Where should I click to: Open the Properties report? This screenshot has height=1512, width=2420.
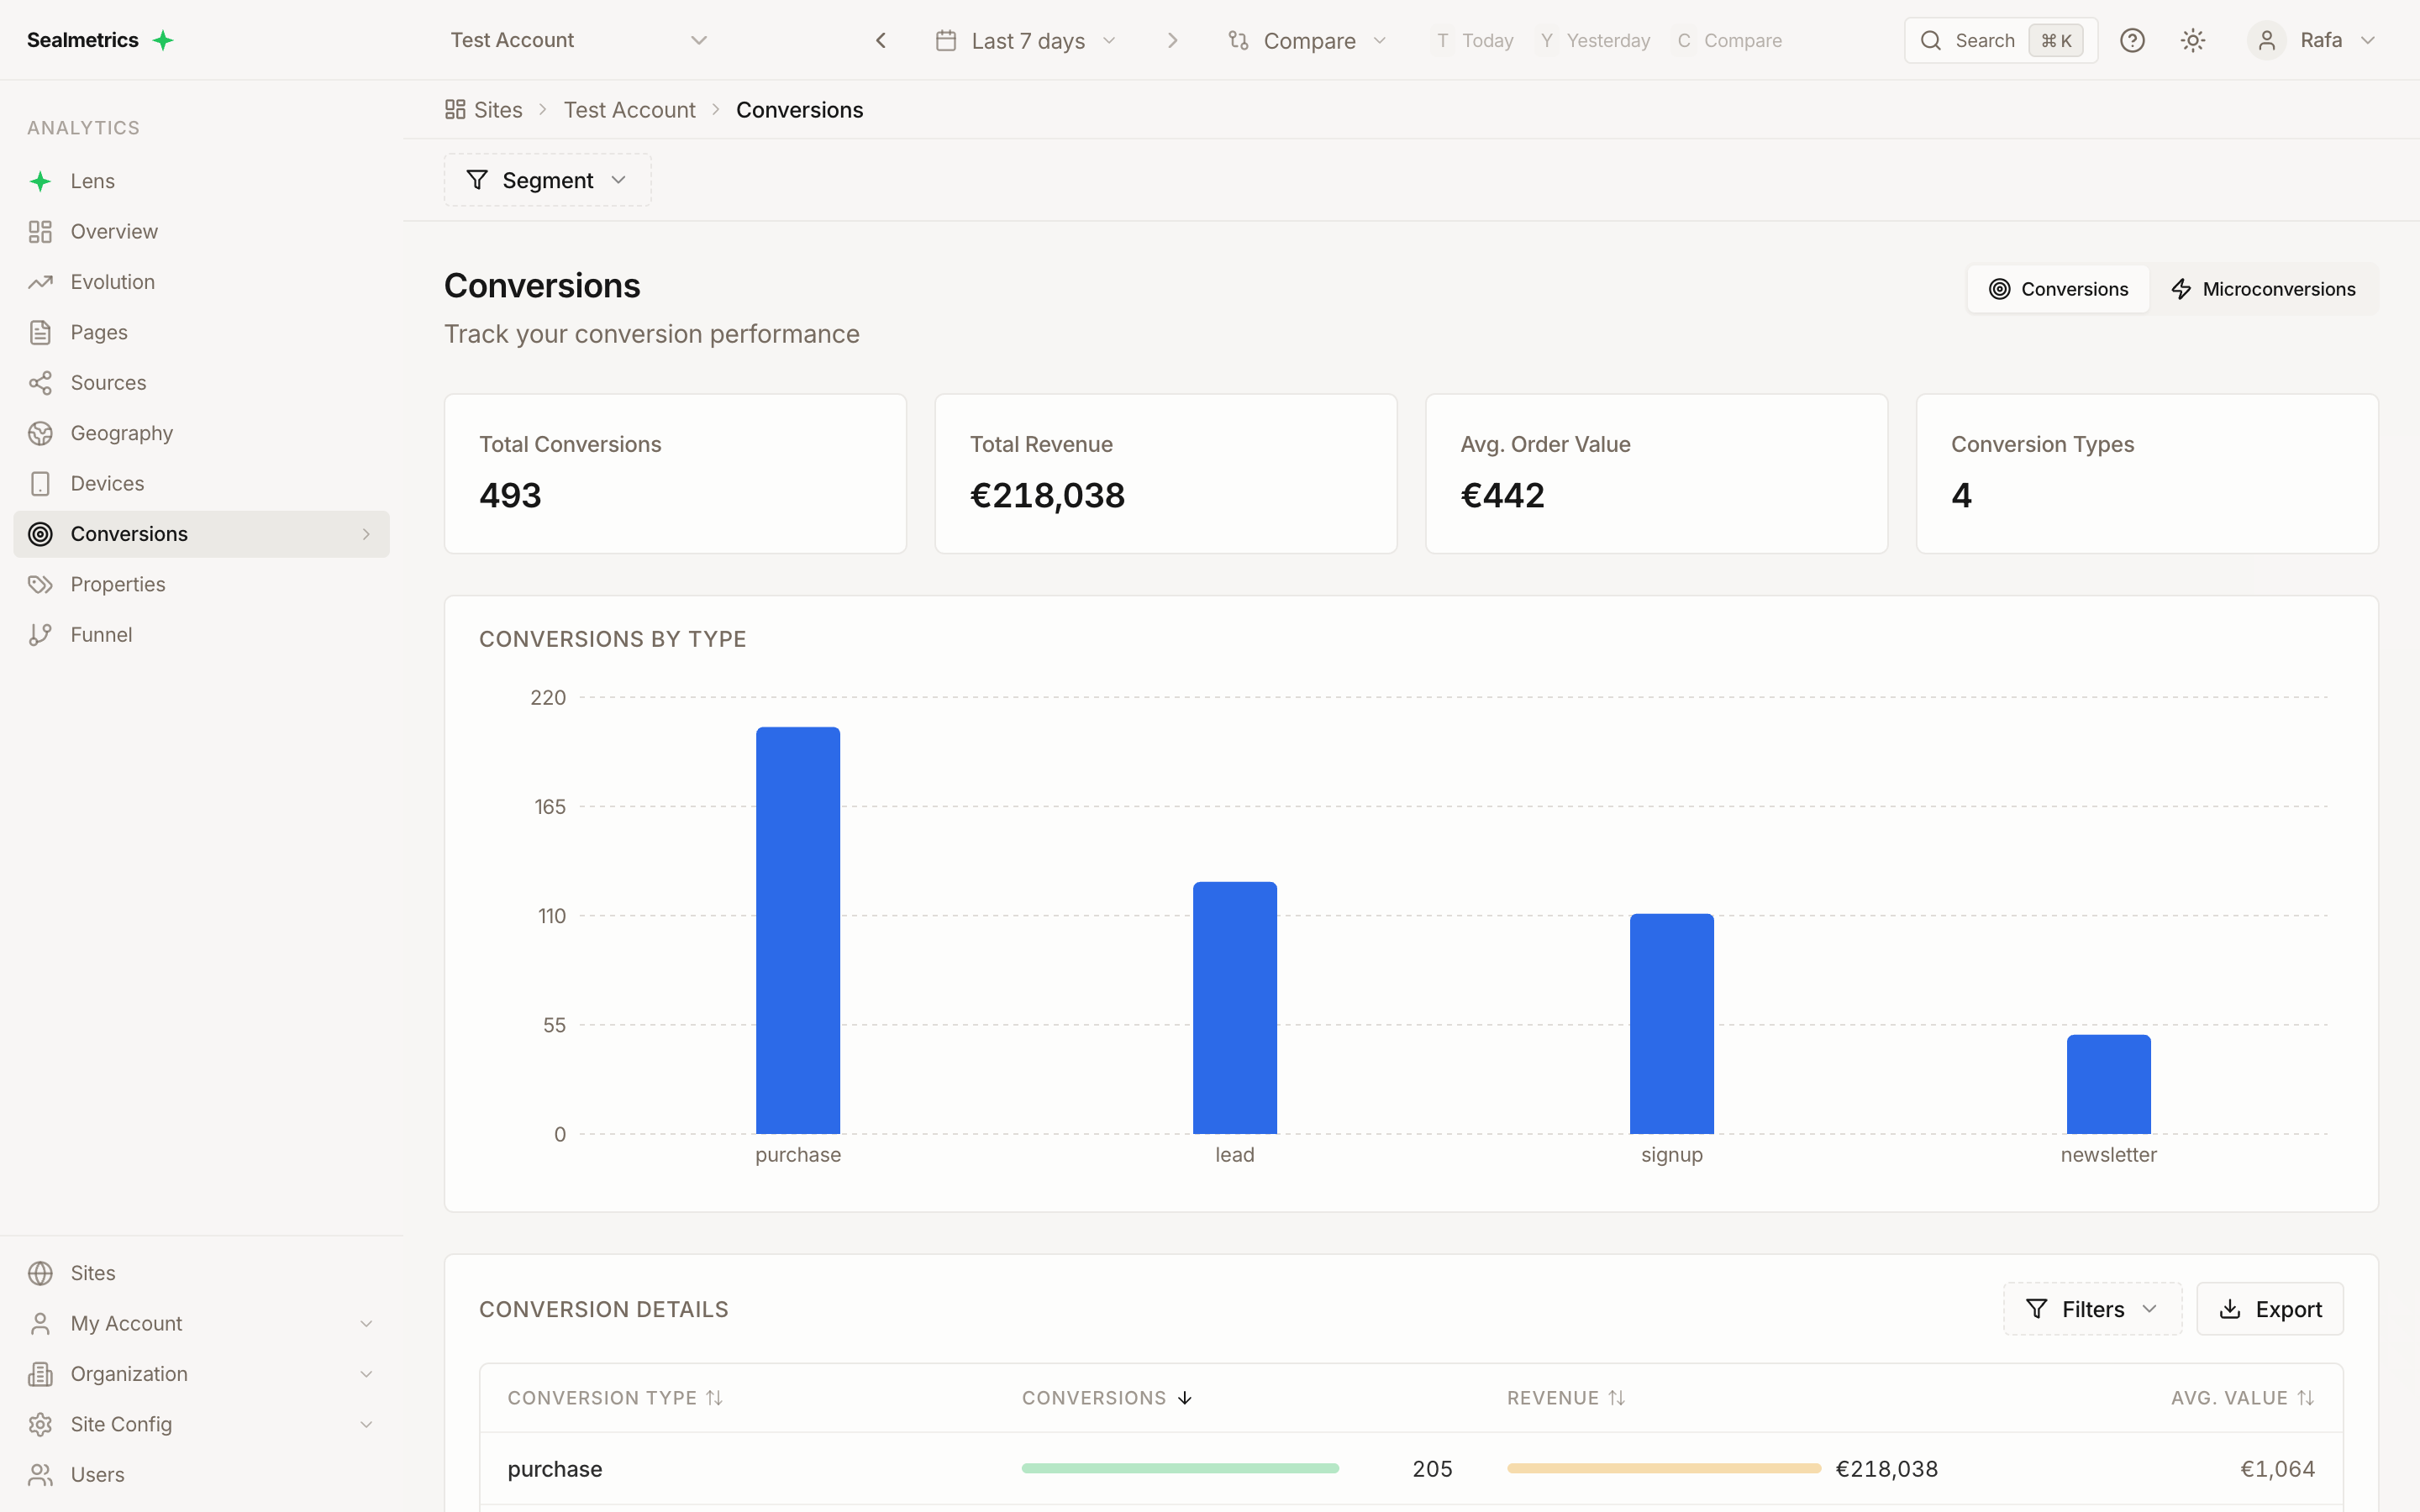tap(201, 584)
